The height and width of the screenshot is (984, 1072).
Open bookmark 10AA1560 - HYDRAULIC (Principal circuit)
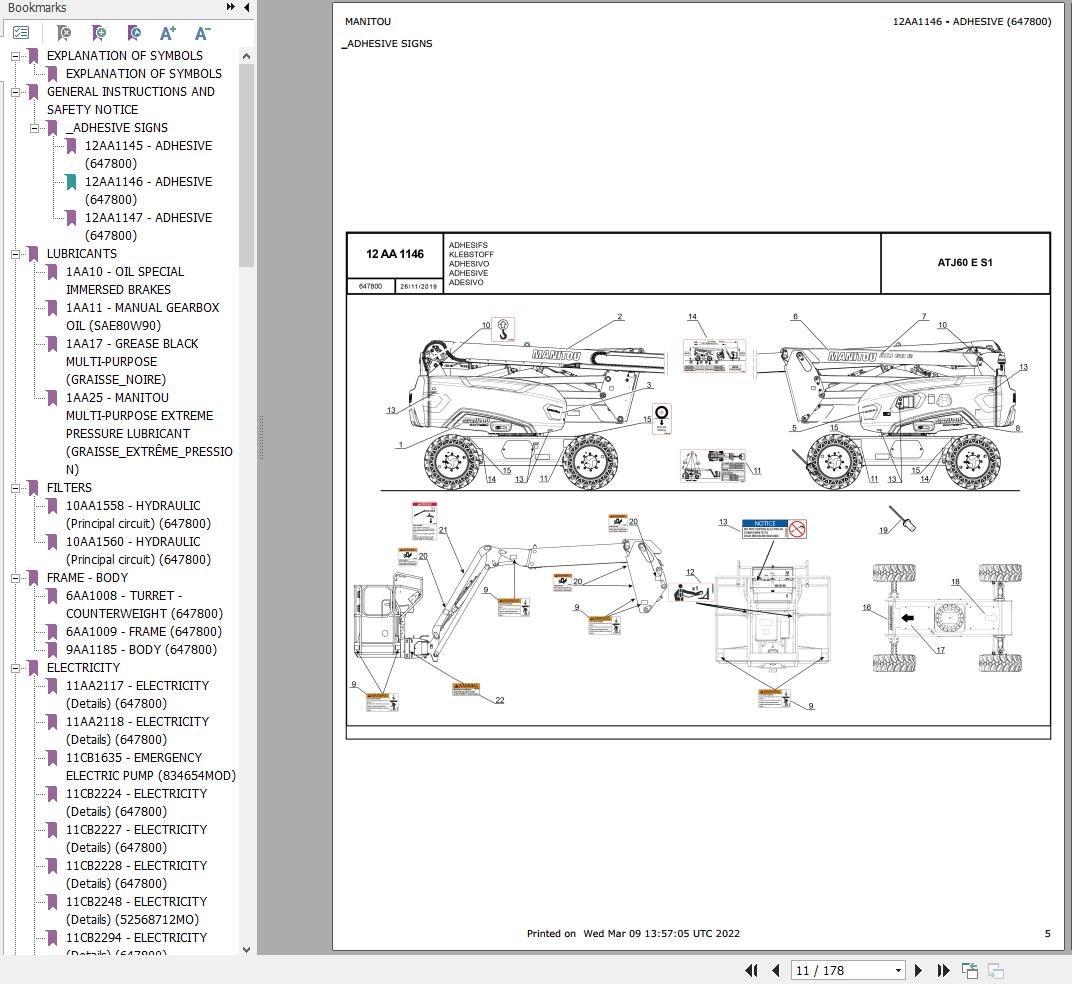pos(138,550)
